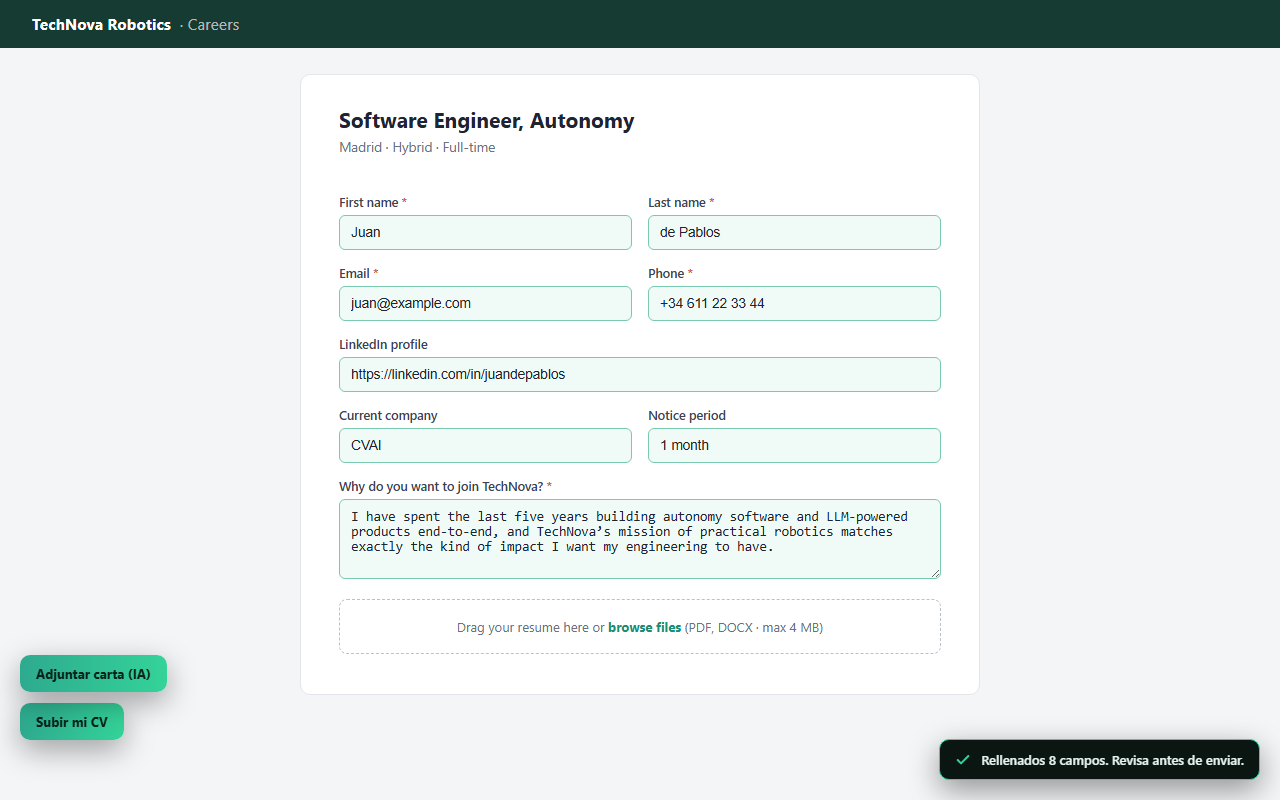Click the TechNova Robotics brand name
This screenshot has width=1280, height=800.
[x=101, y=24]
